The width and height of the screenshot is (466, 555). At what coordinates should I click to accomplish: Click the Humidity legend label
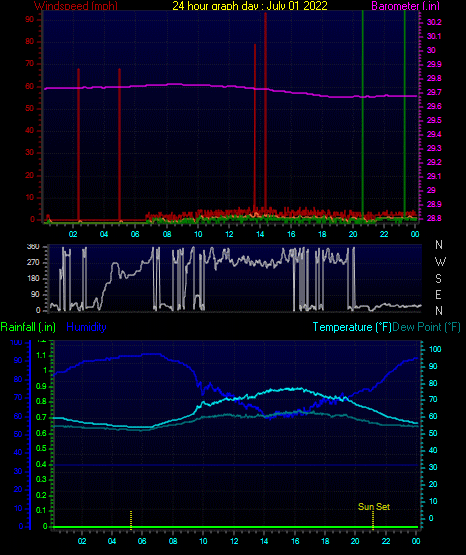tap(86, 327)
